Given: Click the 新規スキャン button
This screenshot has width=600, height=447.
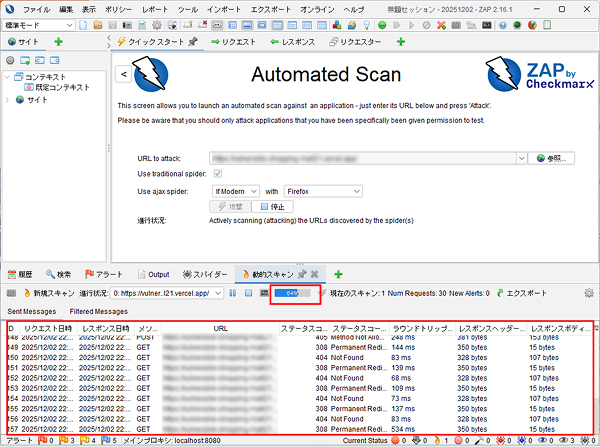Looking at the screenshot, I should pos(49,293).
